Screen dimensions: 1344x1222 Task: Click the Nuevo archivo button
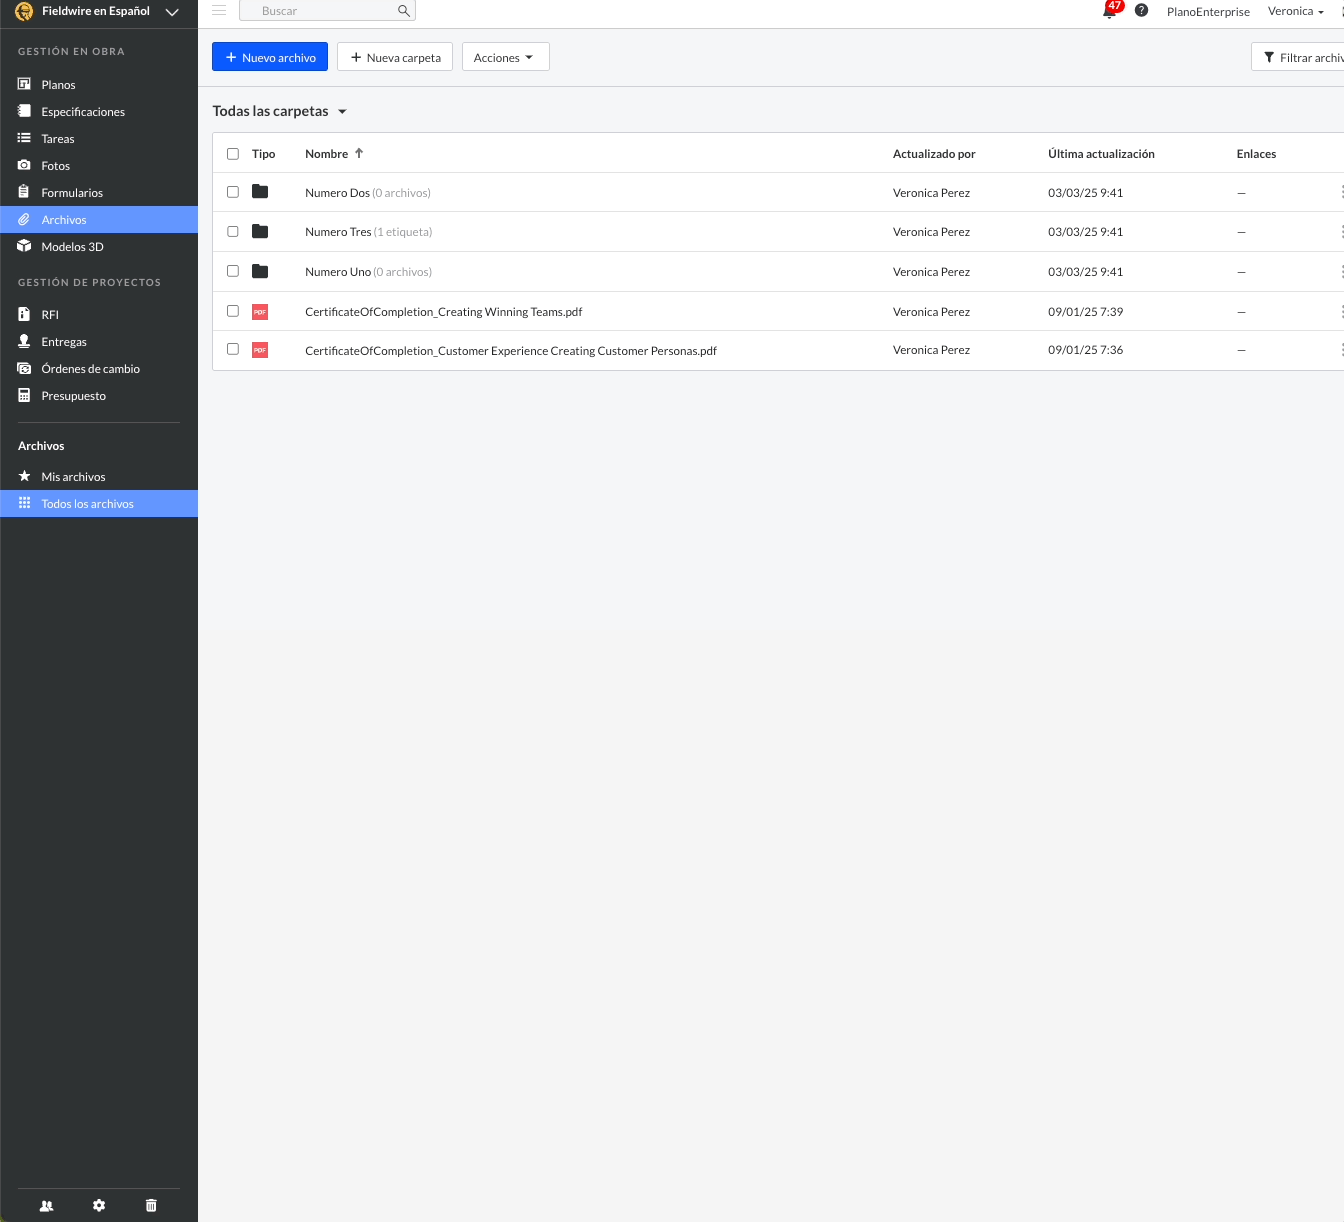[x=270, y=57]
